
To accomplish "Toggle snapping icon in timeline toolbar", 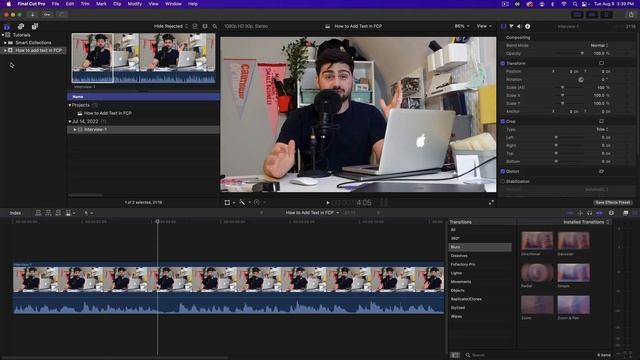I will tap(599, 213).
